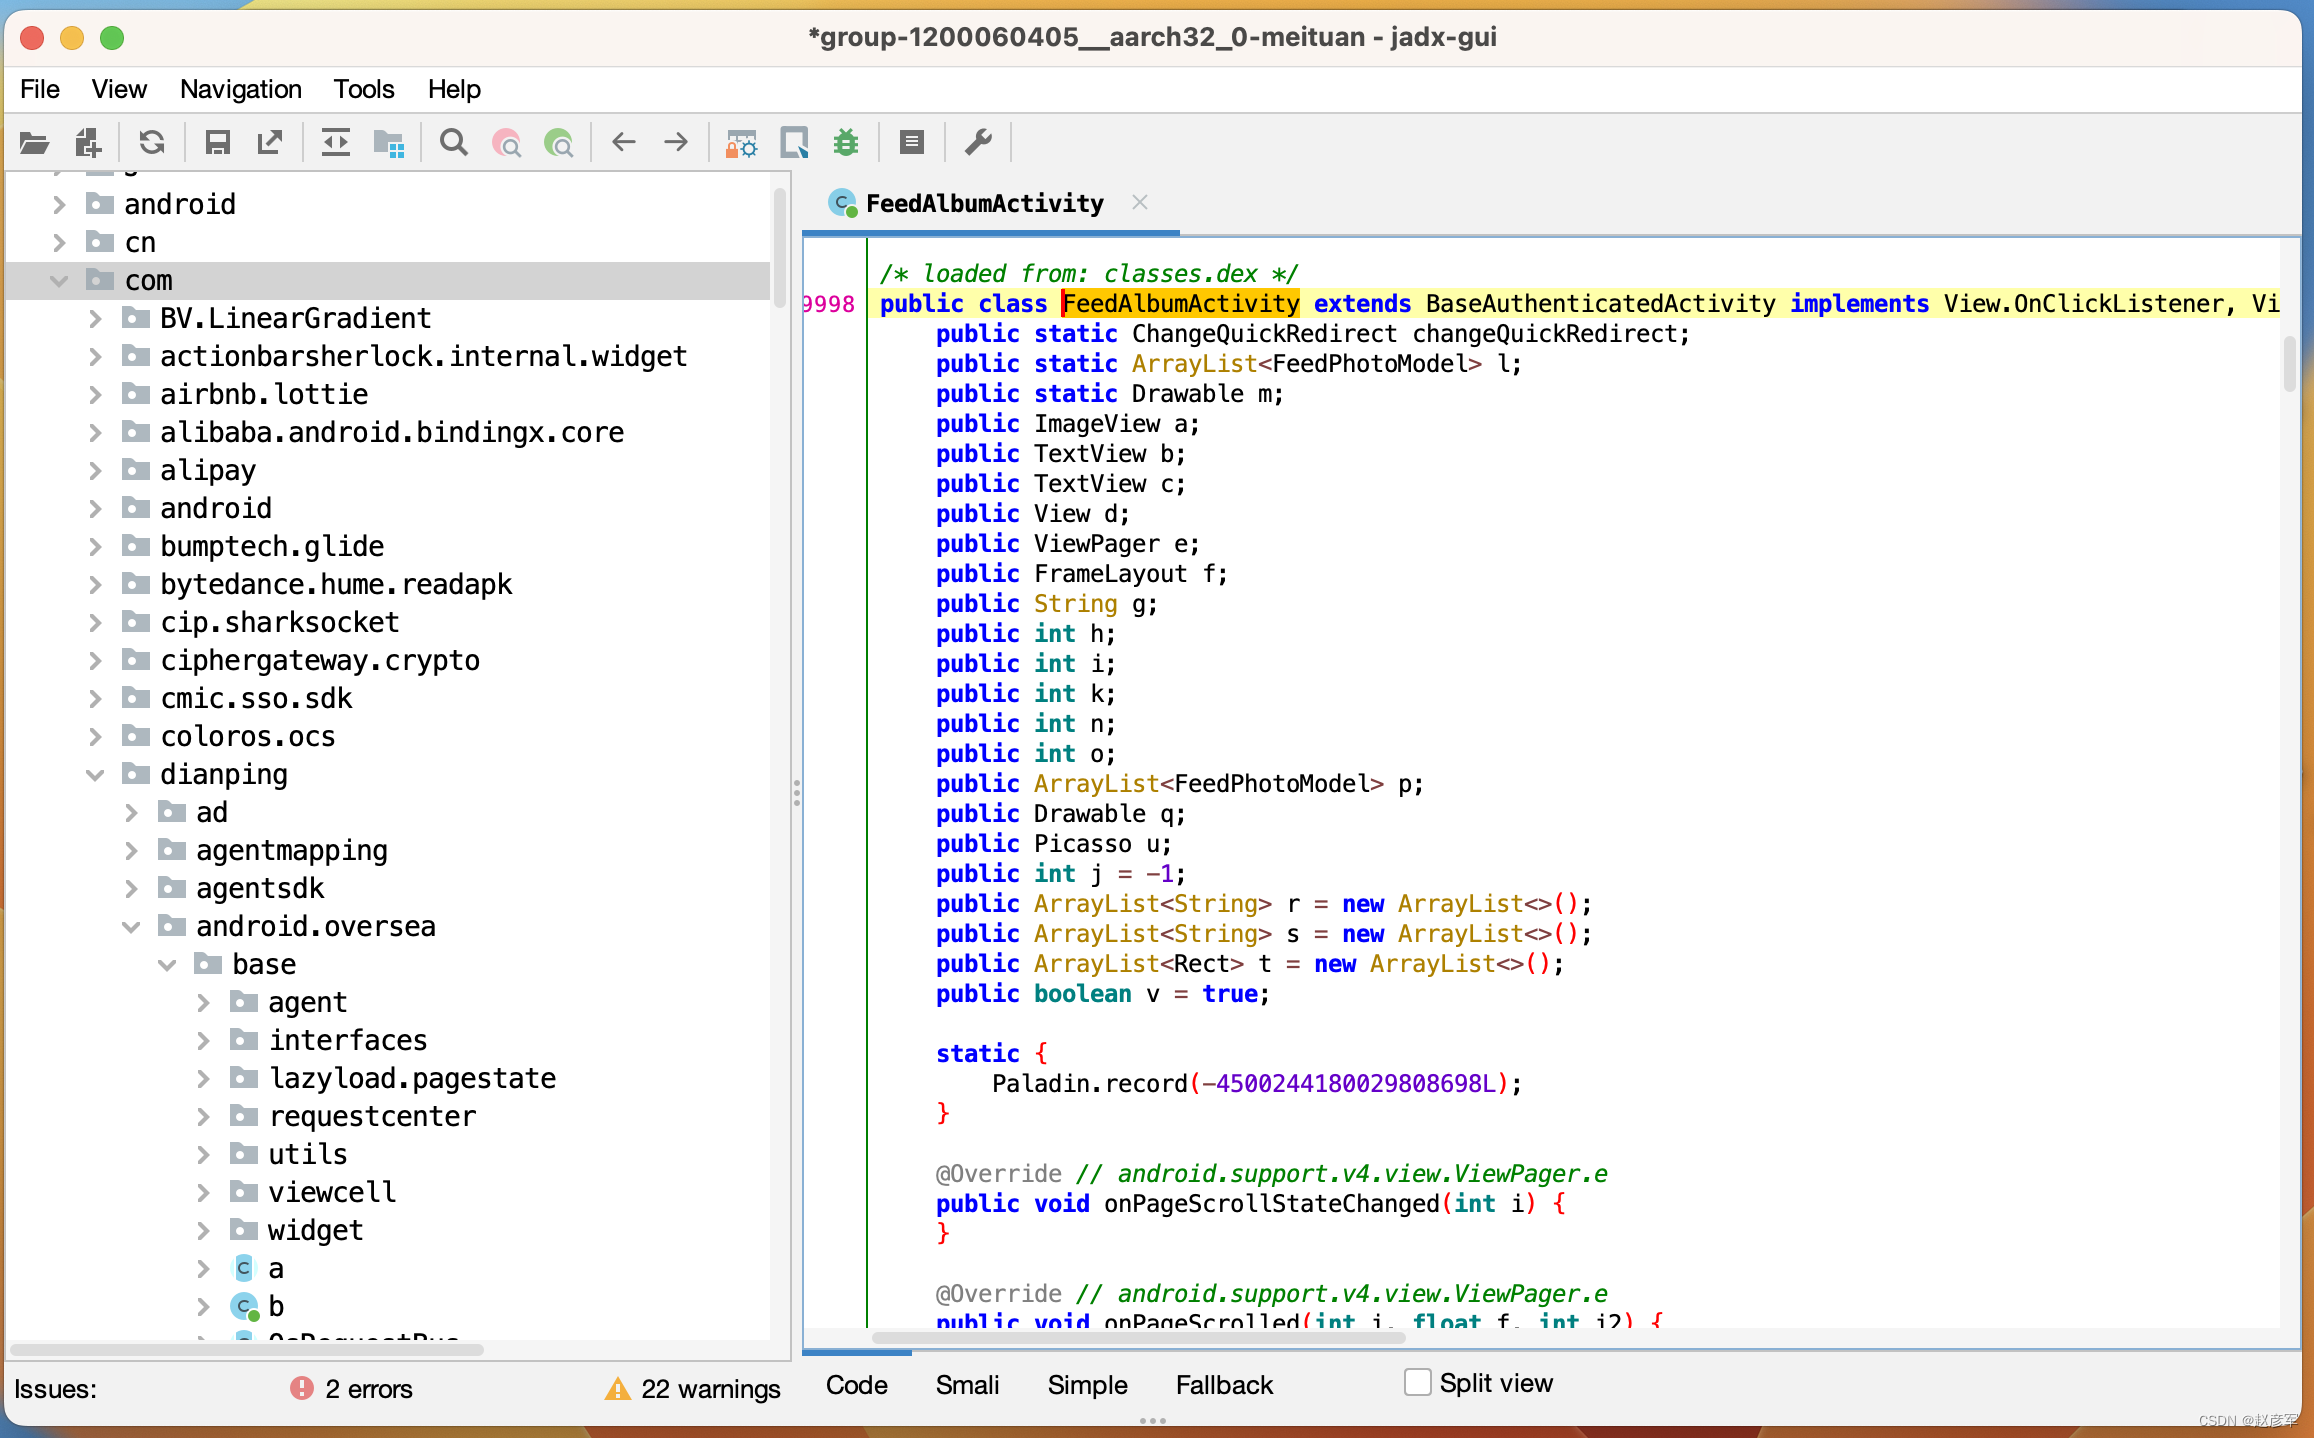Click the class icon beside tree item a
Viewport: 2314px width, 1438px height.
pyautogui.click(x=244, y=1269)
